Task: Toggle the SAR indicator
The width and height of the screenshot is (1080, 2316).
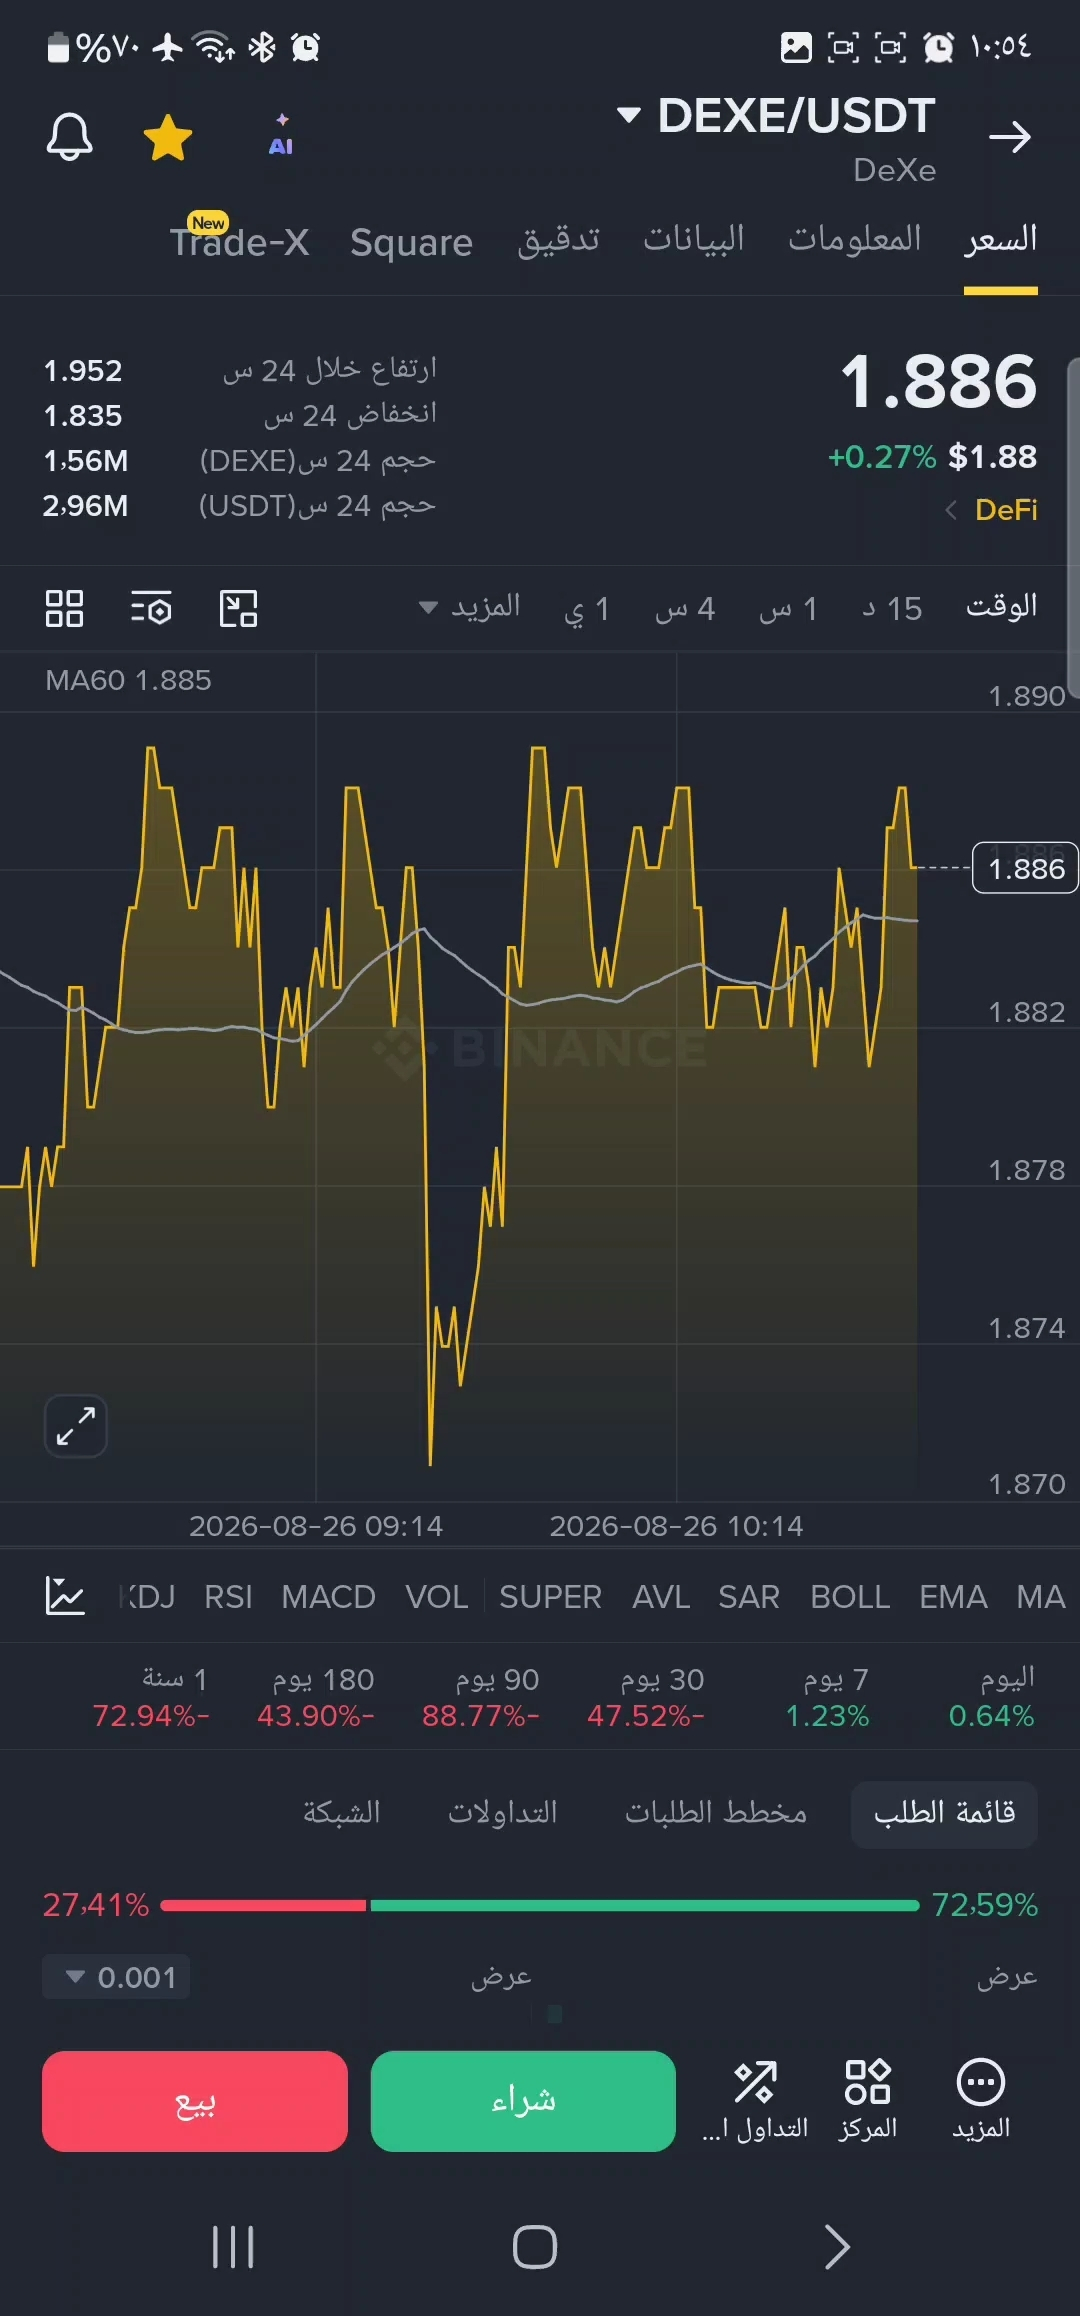Action: pos(749,1597)
